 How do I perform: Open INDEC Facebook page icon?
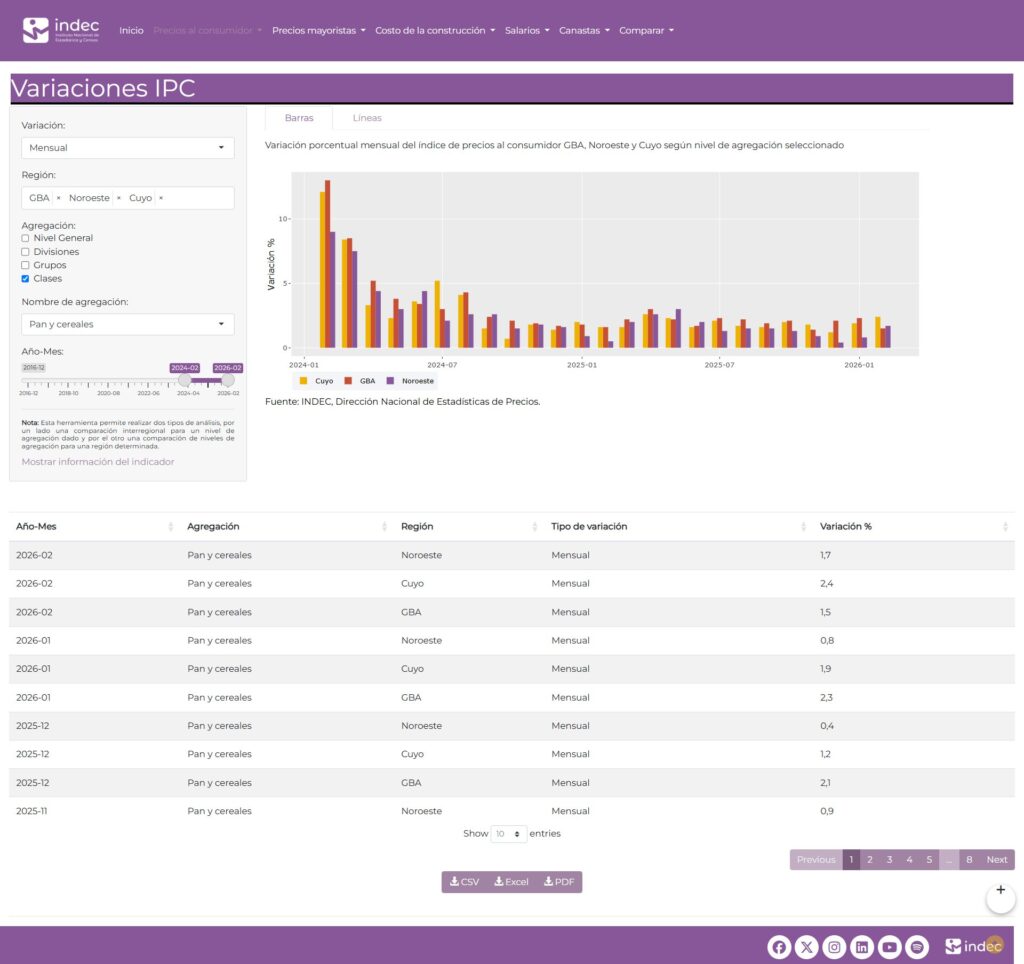coord(779,947)
